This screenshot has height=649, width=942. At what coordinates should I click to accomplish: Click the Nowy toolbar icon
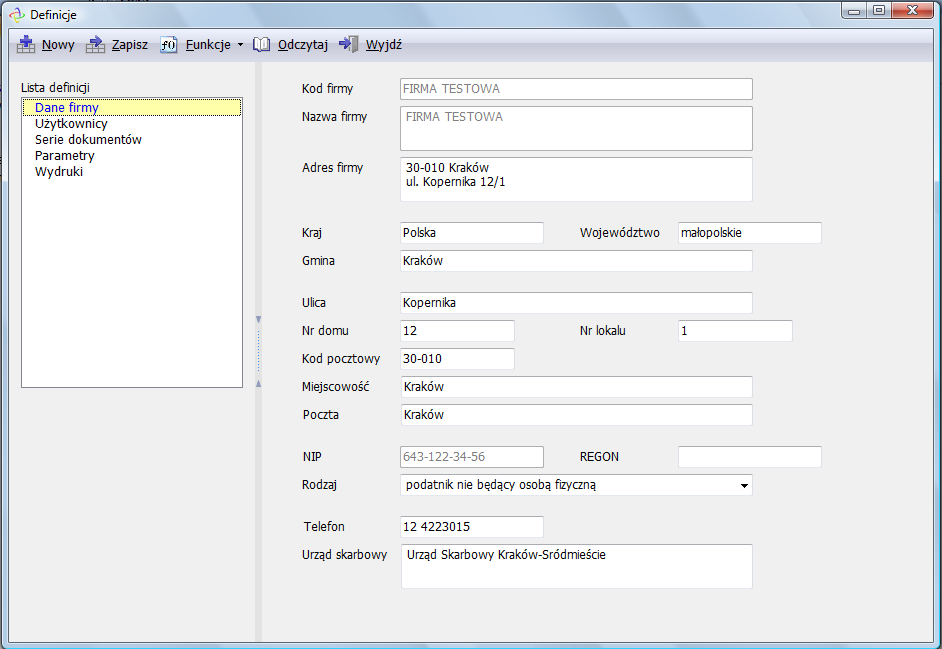click(26, 44)
